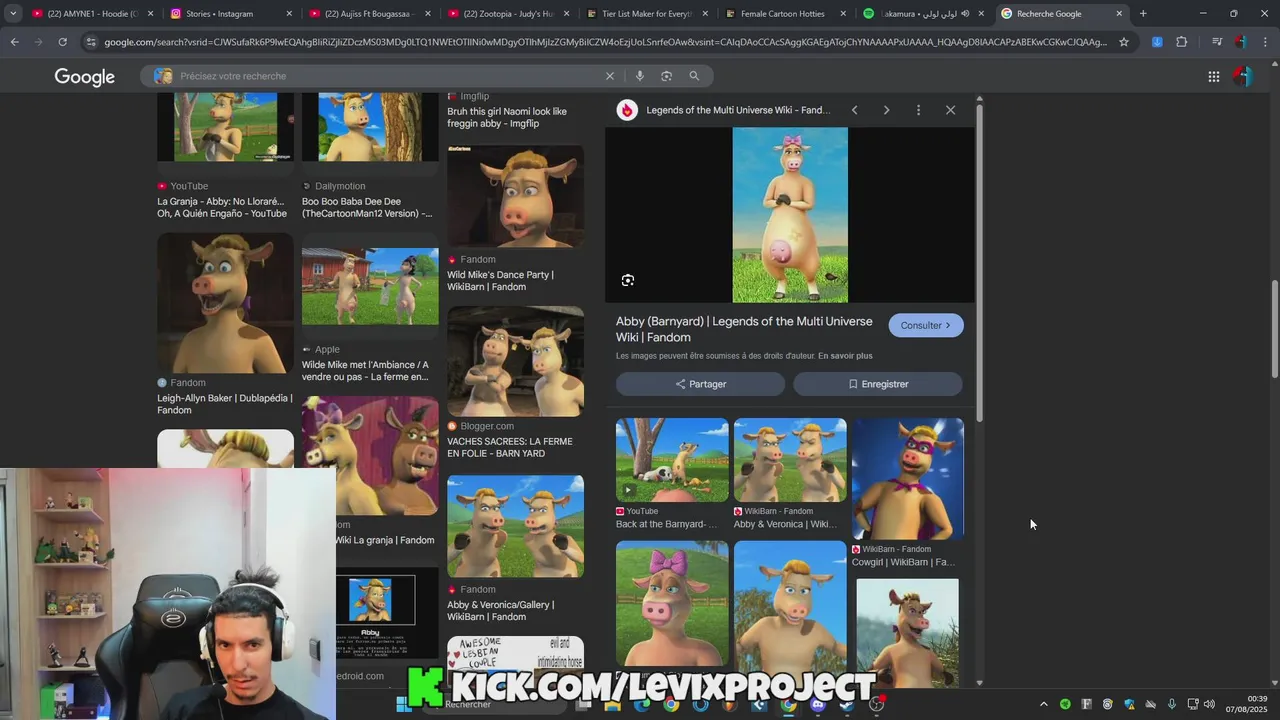
Task: Open the Google apps grid
Action: click(x=1213, y=77)
